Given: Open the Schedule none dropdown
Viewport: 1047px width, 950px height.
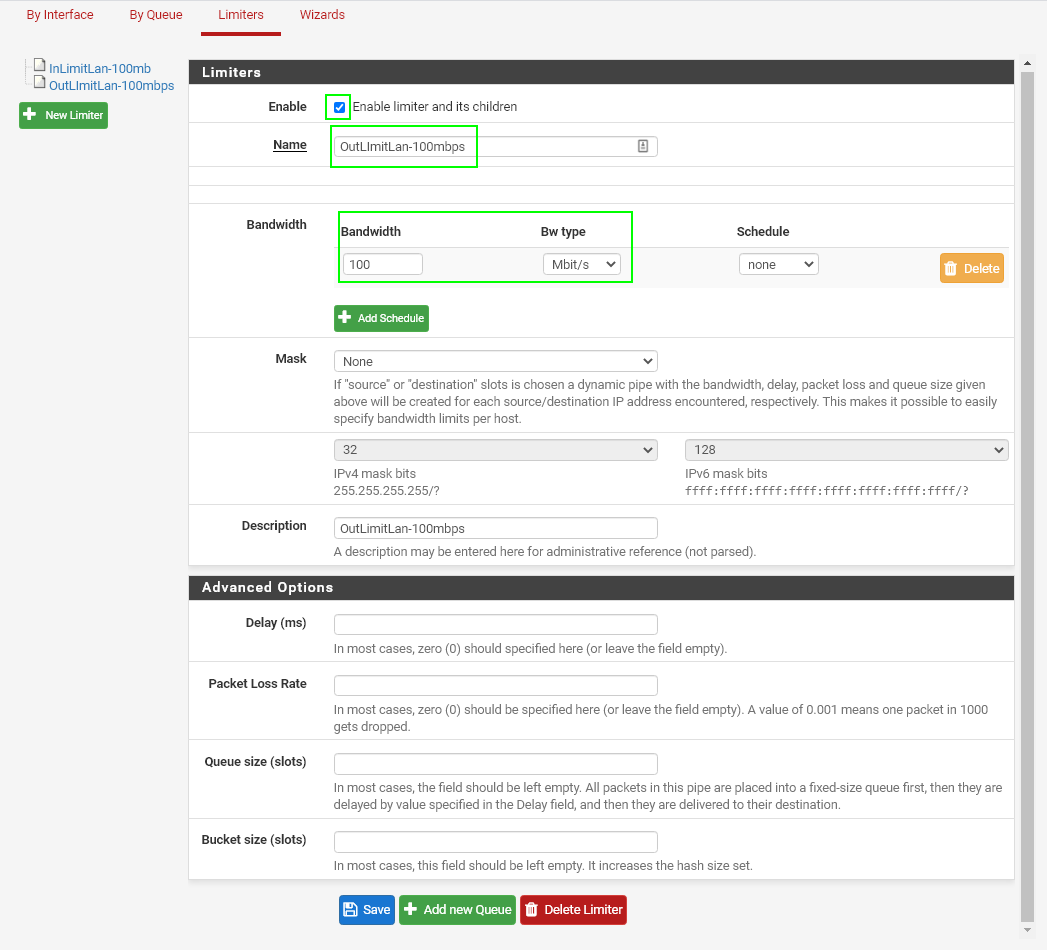Looking at the screenshot, I should (x=779, y=264).
